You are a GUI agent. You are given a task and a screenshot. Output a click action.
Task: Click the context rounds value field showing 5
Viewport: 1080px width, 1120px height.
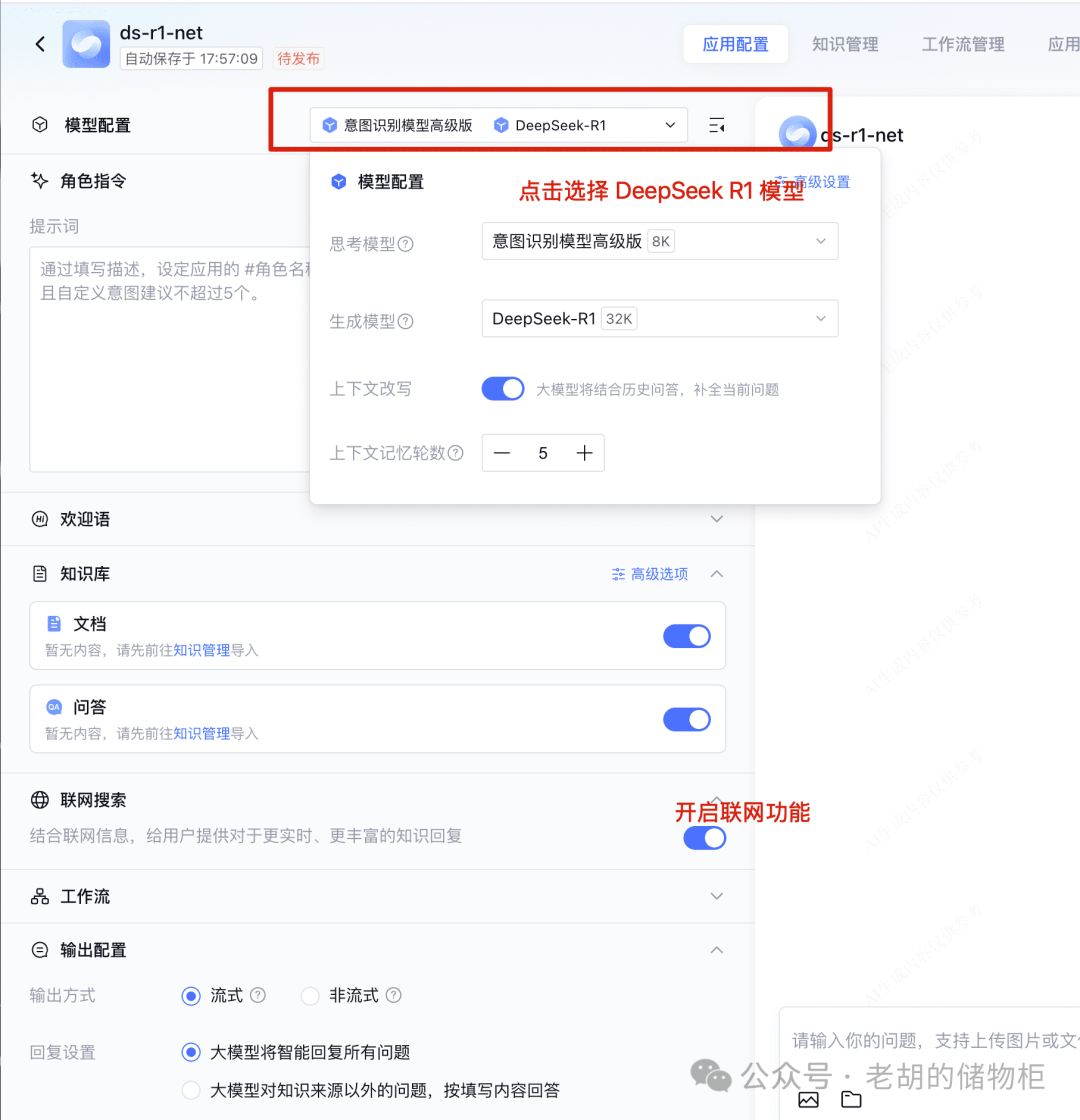(x=543, y=453)
